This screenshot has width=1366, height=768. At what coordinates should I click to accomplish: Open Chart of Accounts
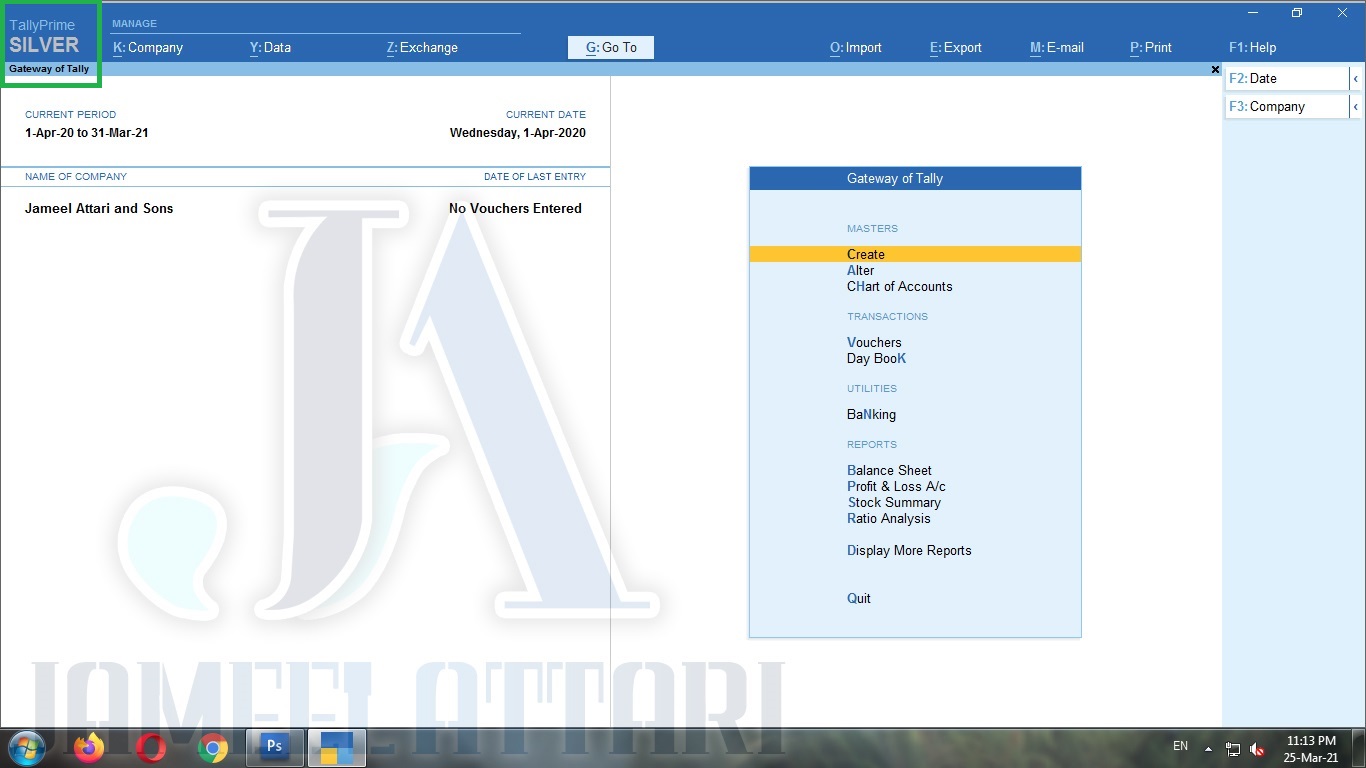point(900,286)
